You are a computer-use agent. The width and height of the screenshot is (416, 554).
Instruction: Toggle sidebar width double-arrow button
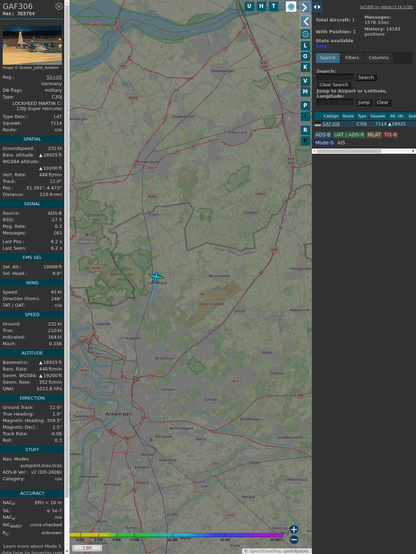coord(317,7)
